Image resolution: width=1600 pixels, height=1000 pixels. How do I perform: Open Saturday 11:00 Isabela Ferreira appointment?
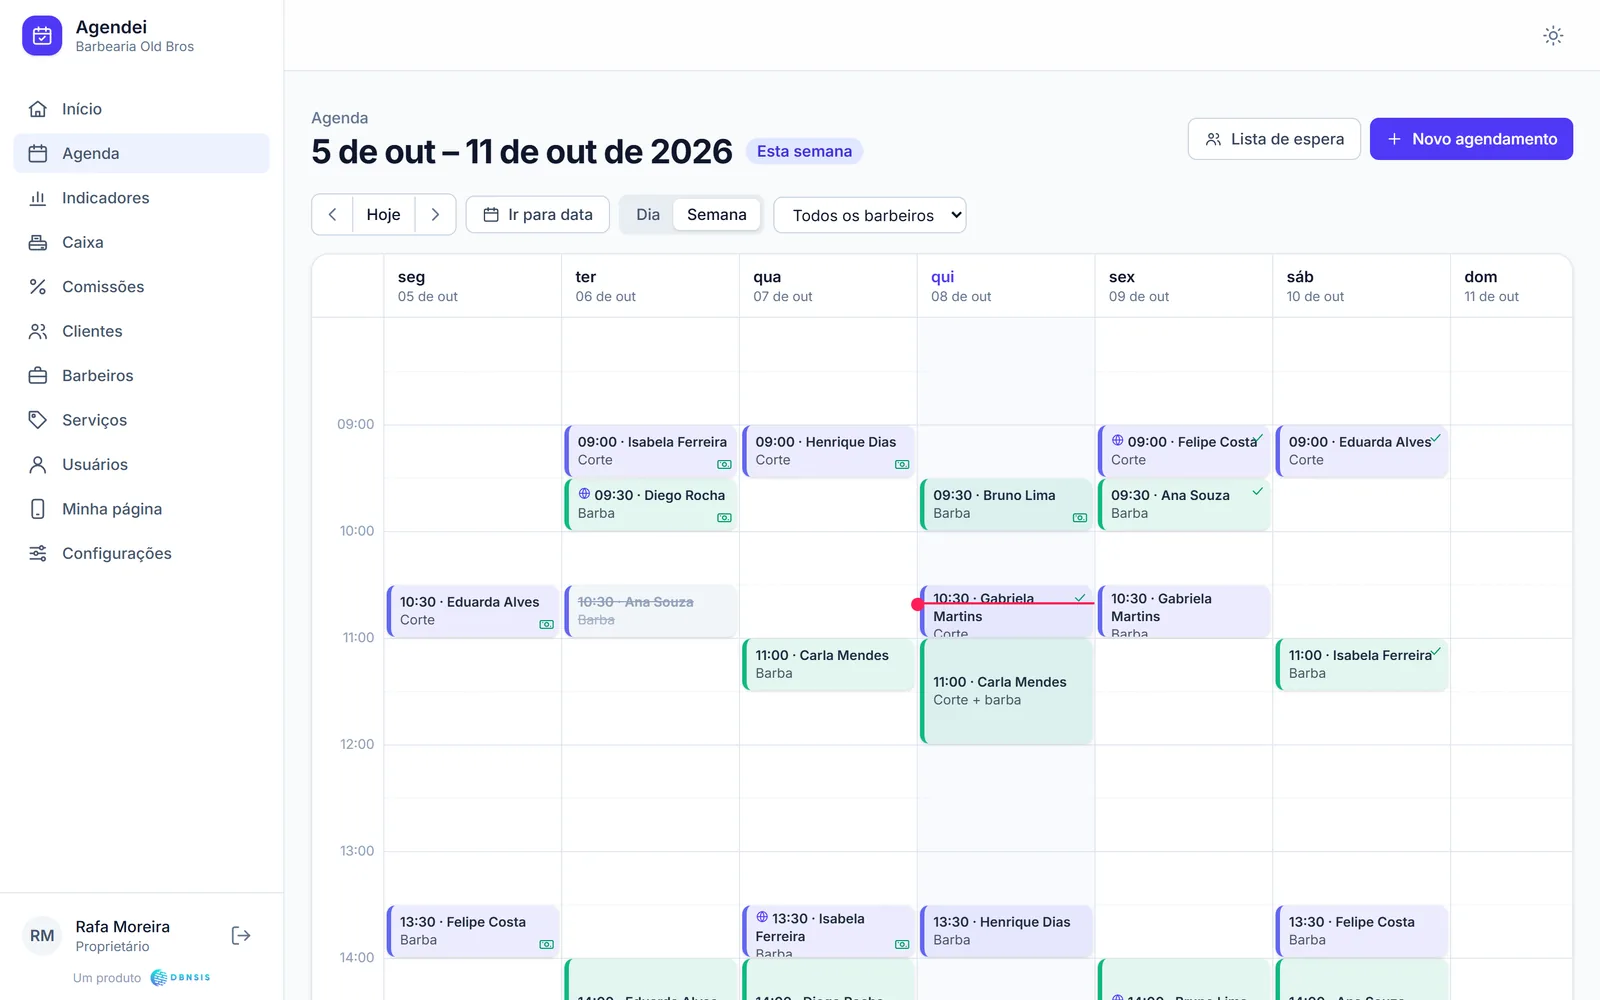pyautogui.click(x=1362, y=665)
